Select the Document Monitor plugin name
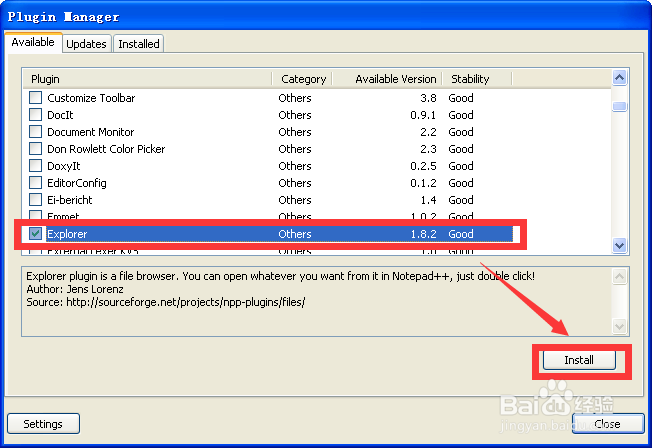This screenshot has height=448, width=652. [91, 132]
